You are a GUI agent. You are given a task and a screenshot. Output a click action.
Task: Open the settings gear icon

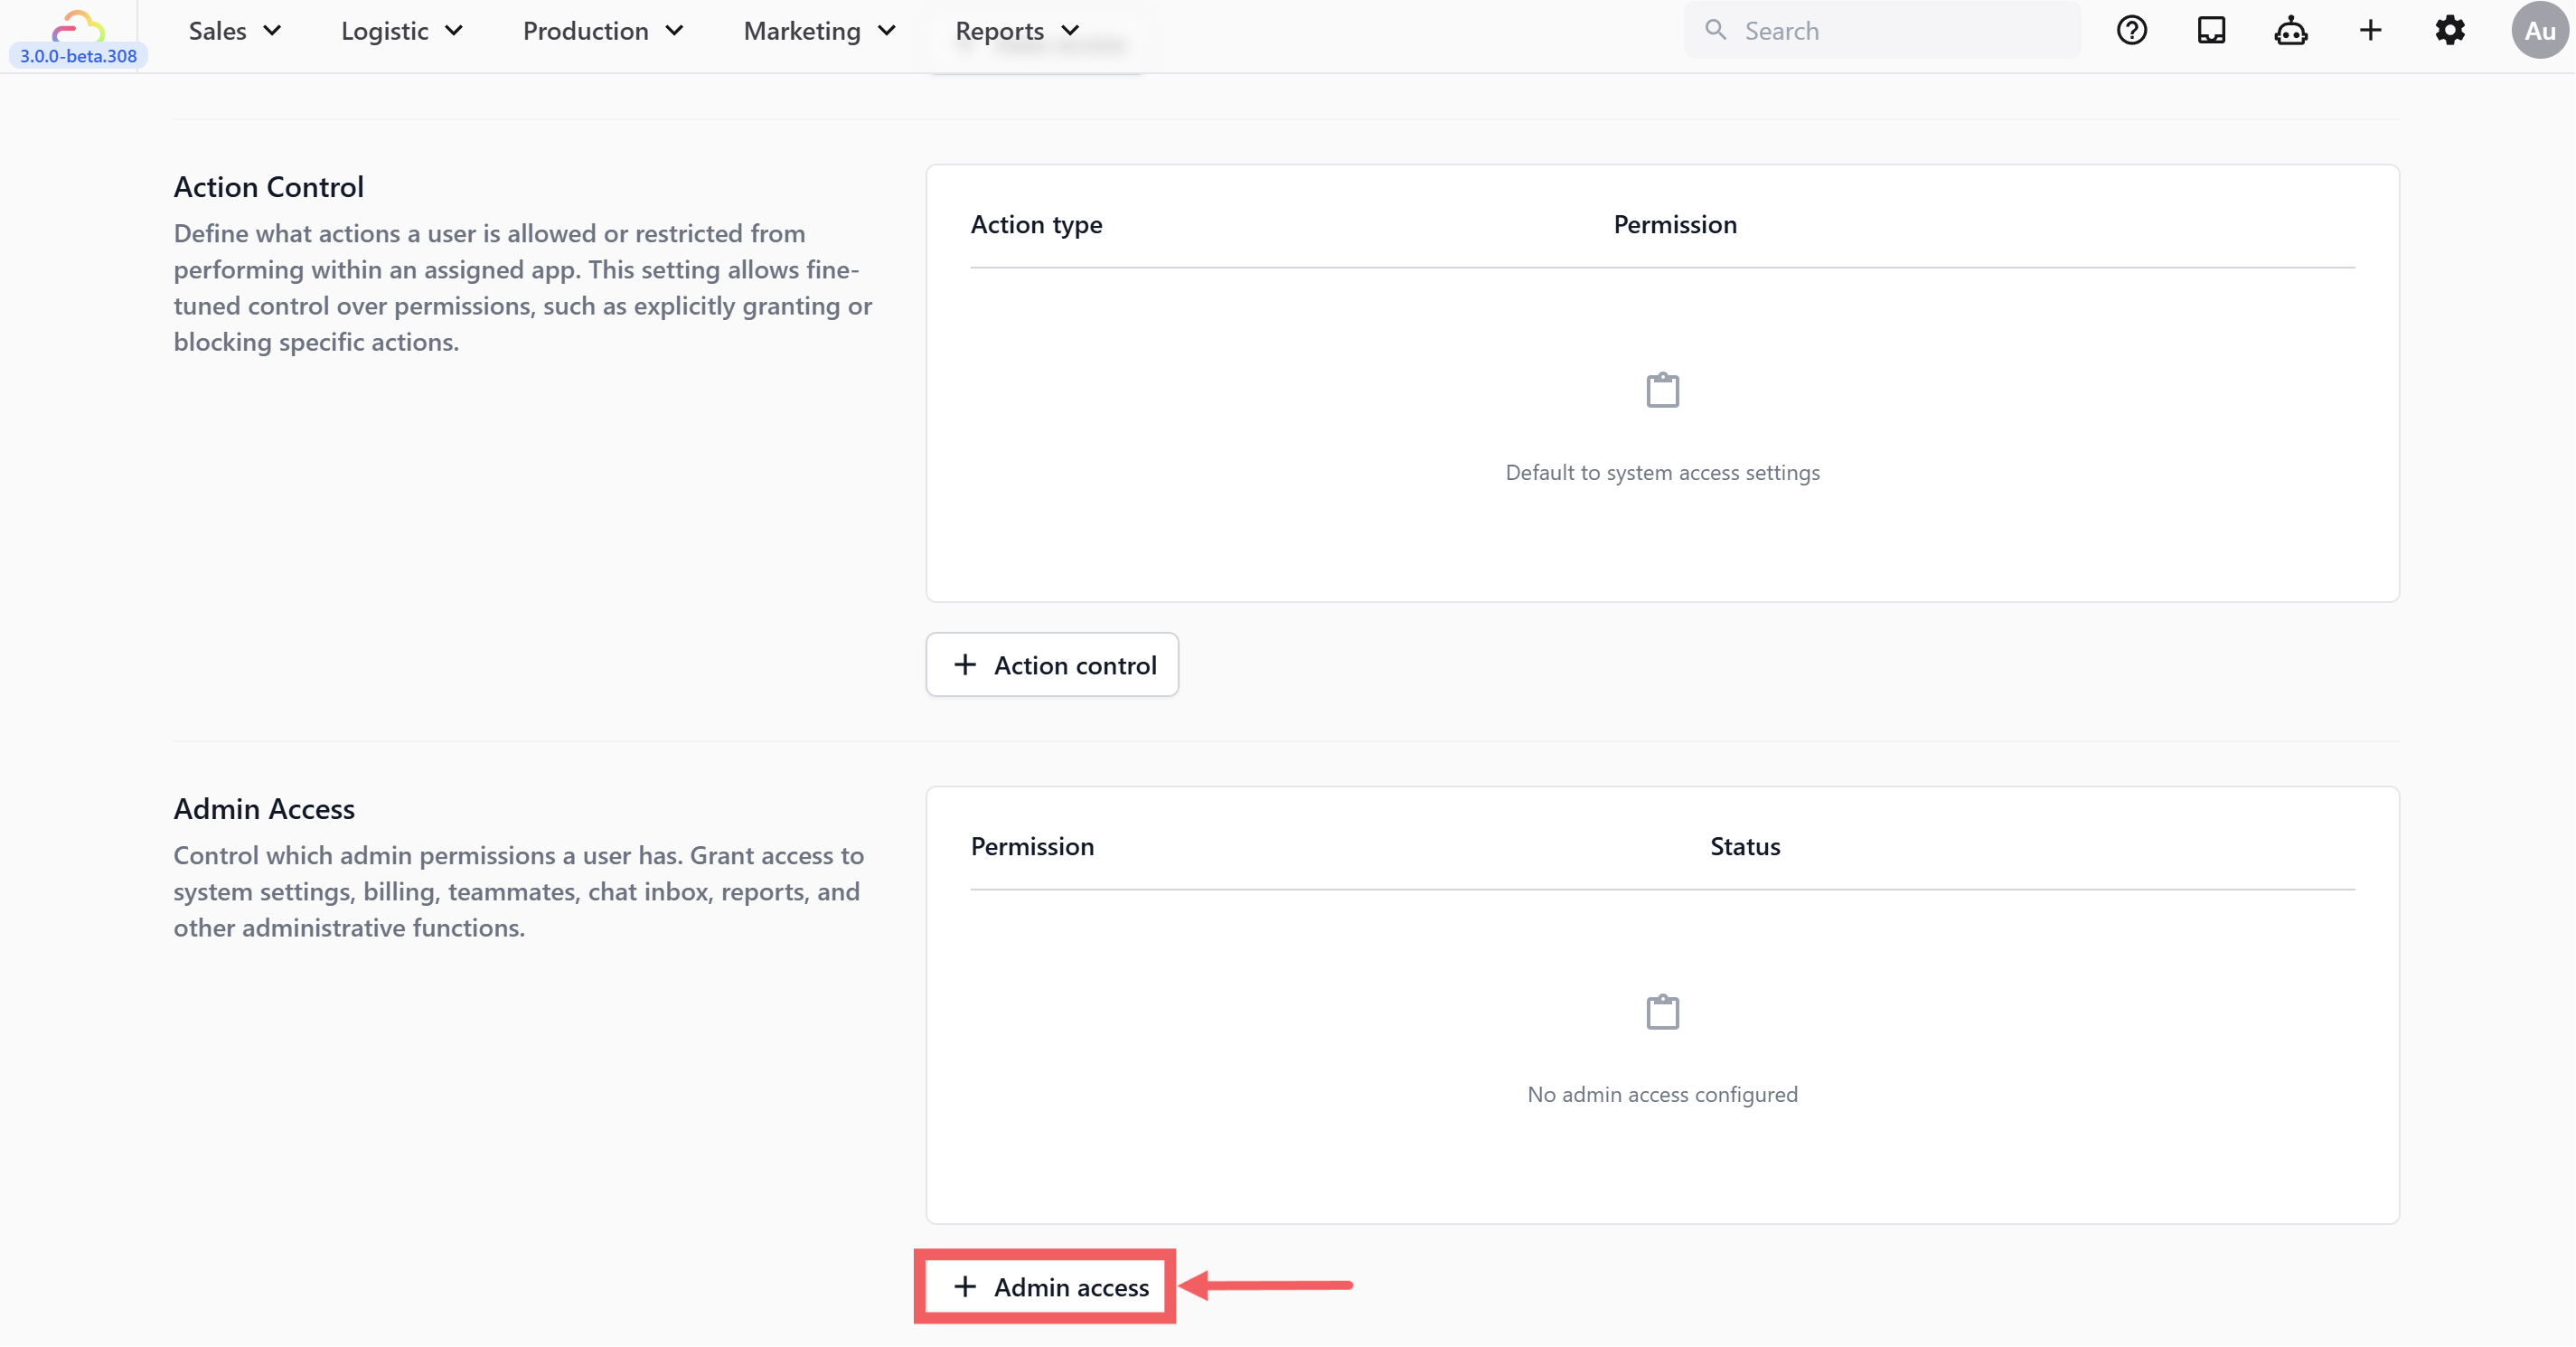point(2450,31)
